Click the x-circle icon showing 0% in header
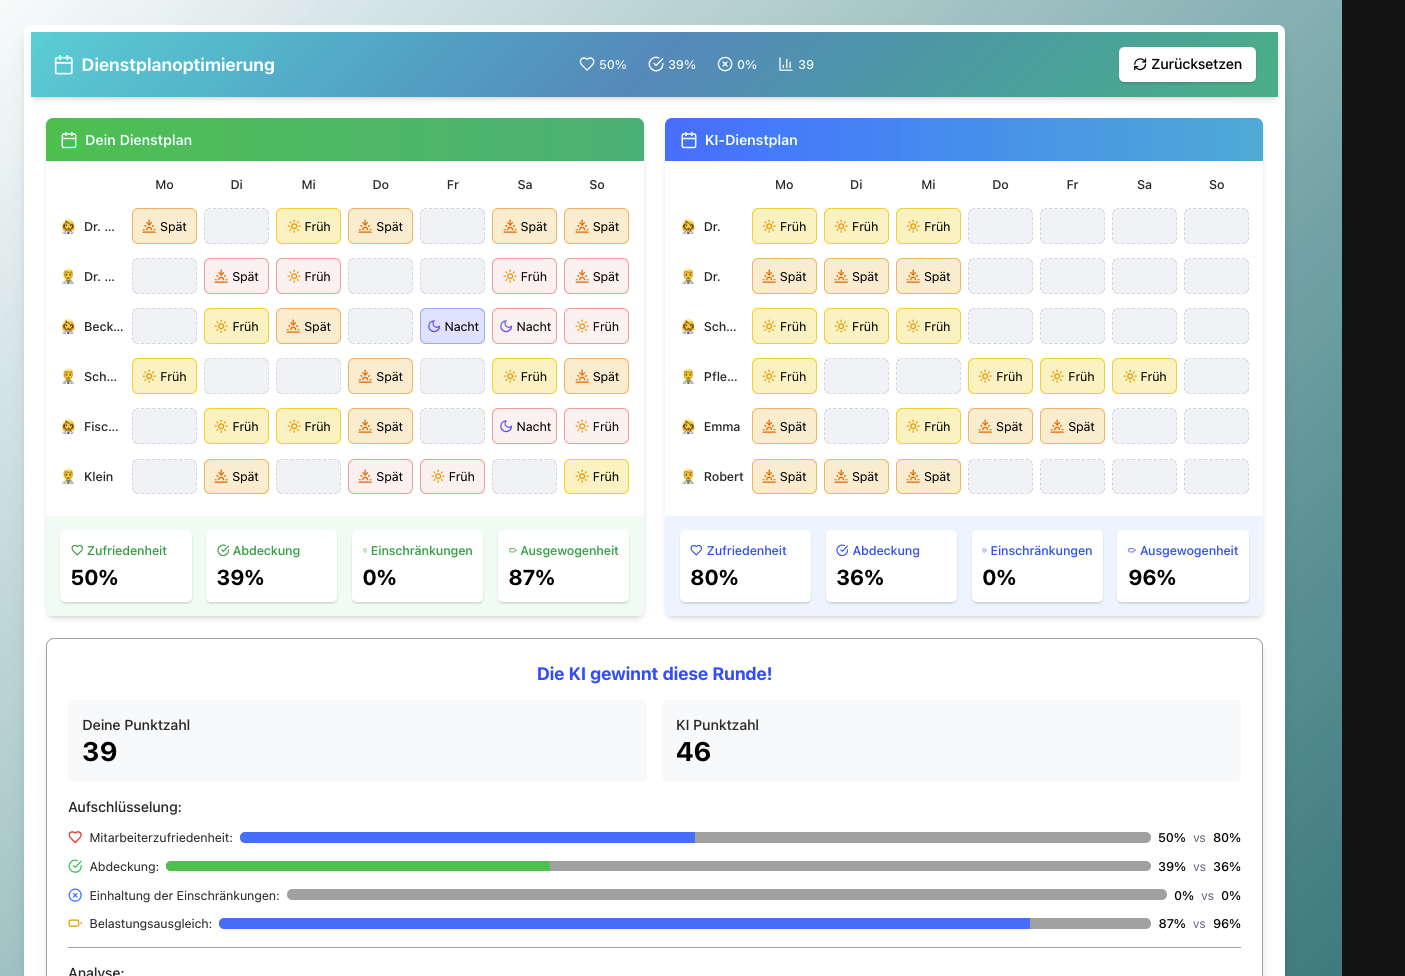This screenshot has height=976, width=1405. coord(725,64)
